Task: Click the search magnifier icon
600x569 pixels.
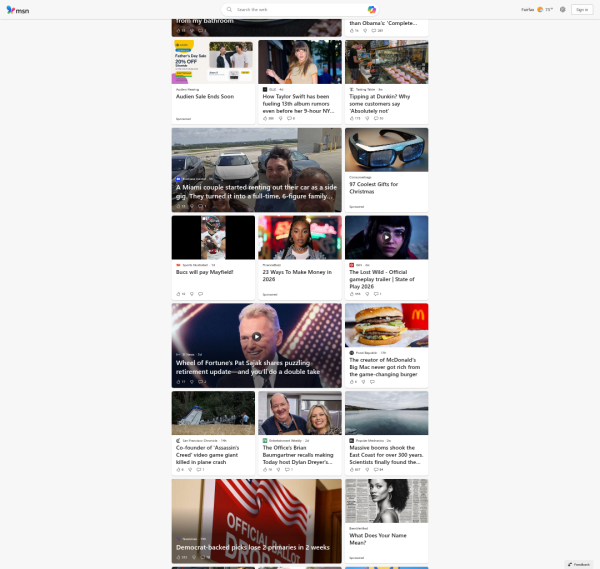Action: (x=229, y=10)
